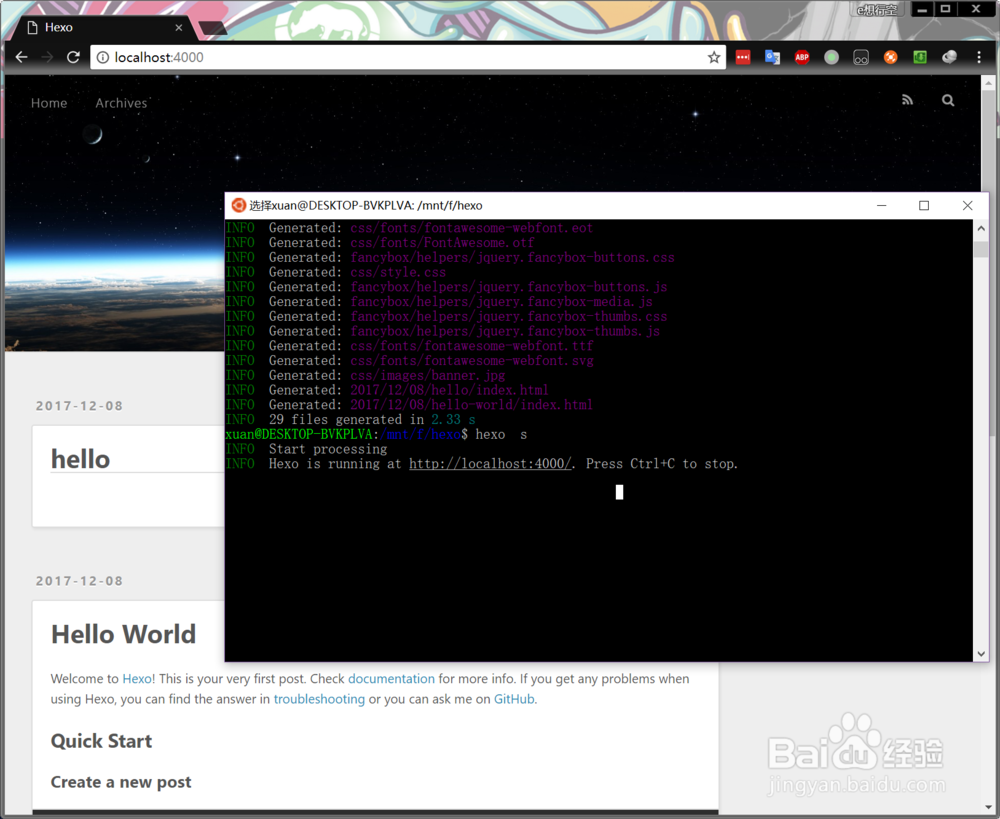Open the blog search magnifier icon
Viewport: 1000px width, 819px height.
(948, 100)
